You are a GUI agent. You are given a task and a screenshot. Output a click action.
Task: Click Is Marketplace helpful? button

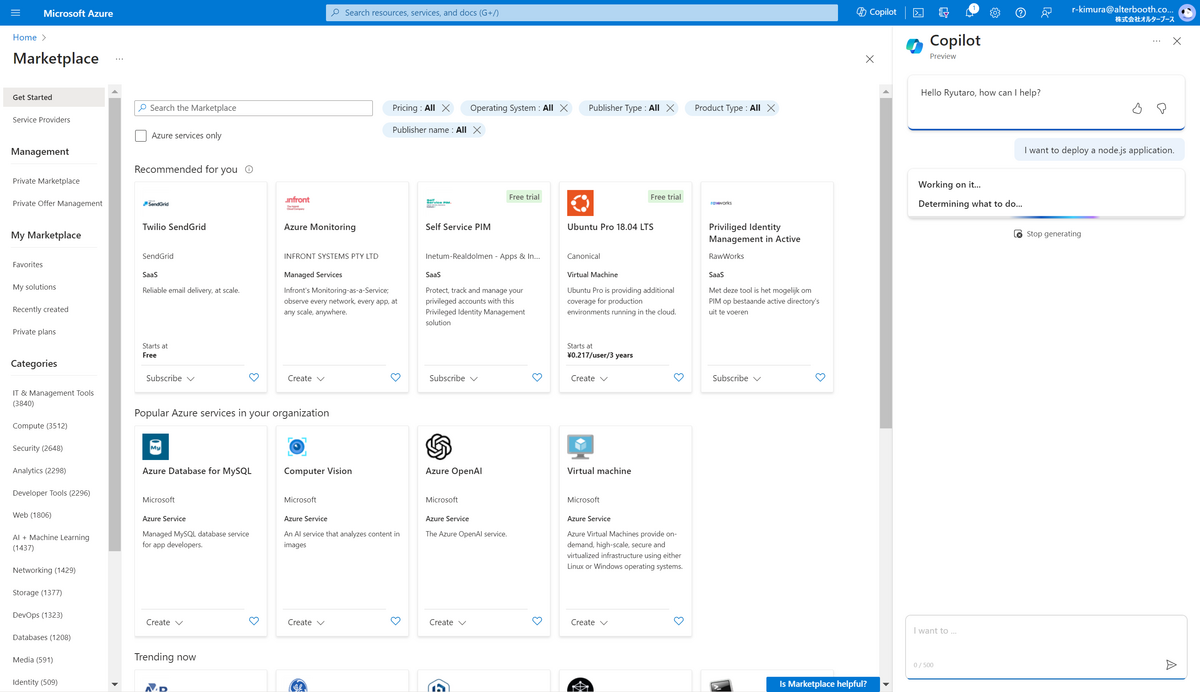click(x=823, y=684)
